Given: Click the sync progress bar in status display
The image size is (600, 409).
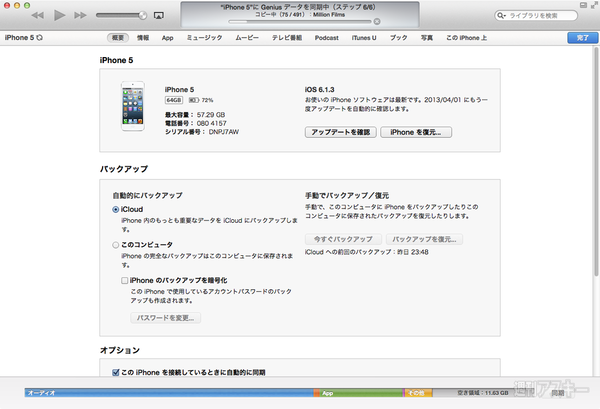Looking at the screenshot, I should pos(300,22).
